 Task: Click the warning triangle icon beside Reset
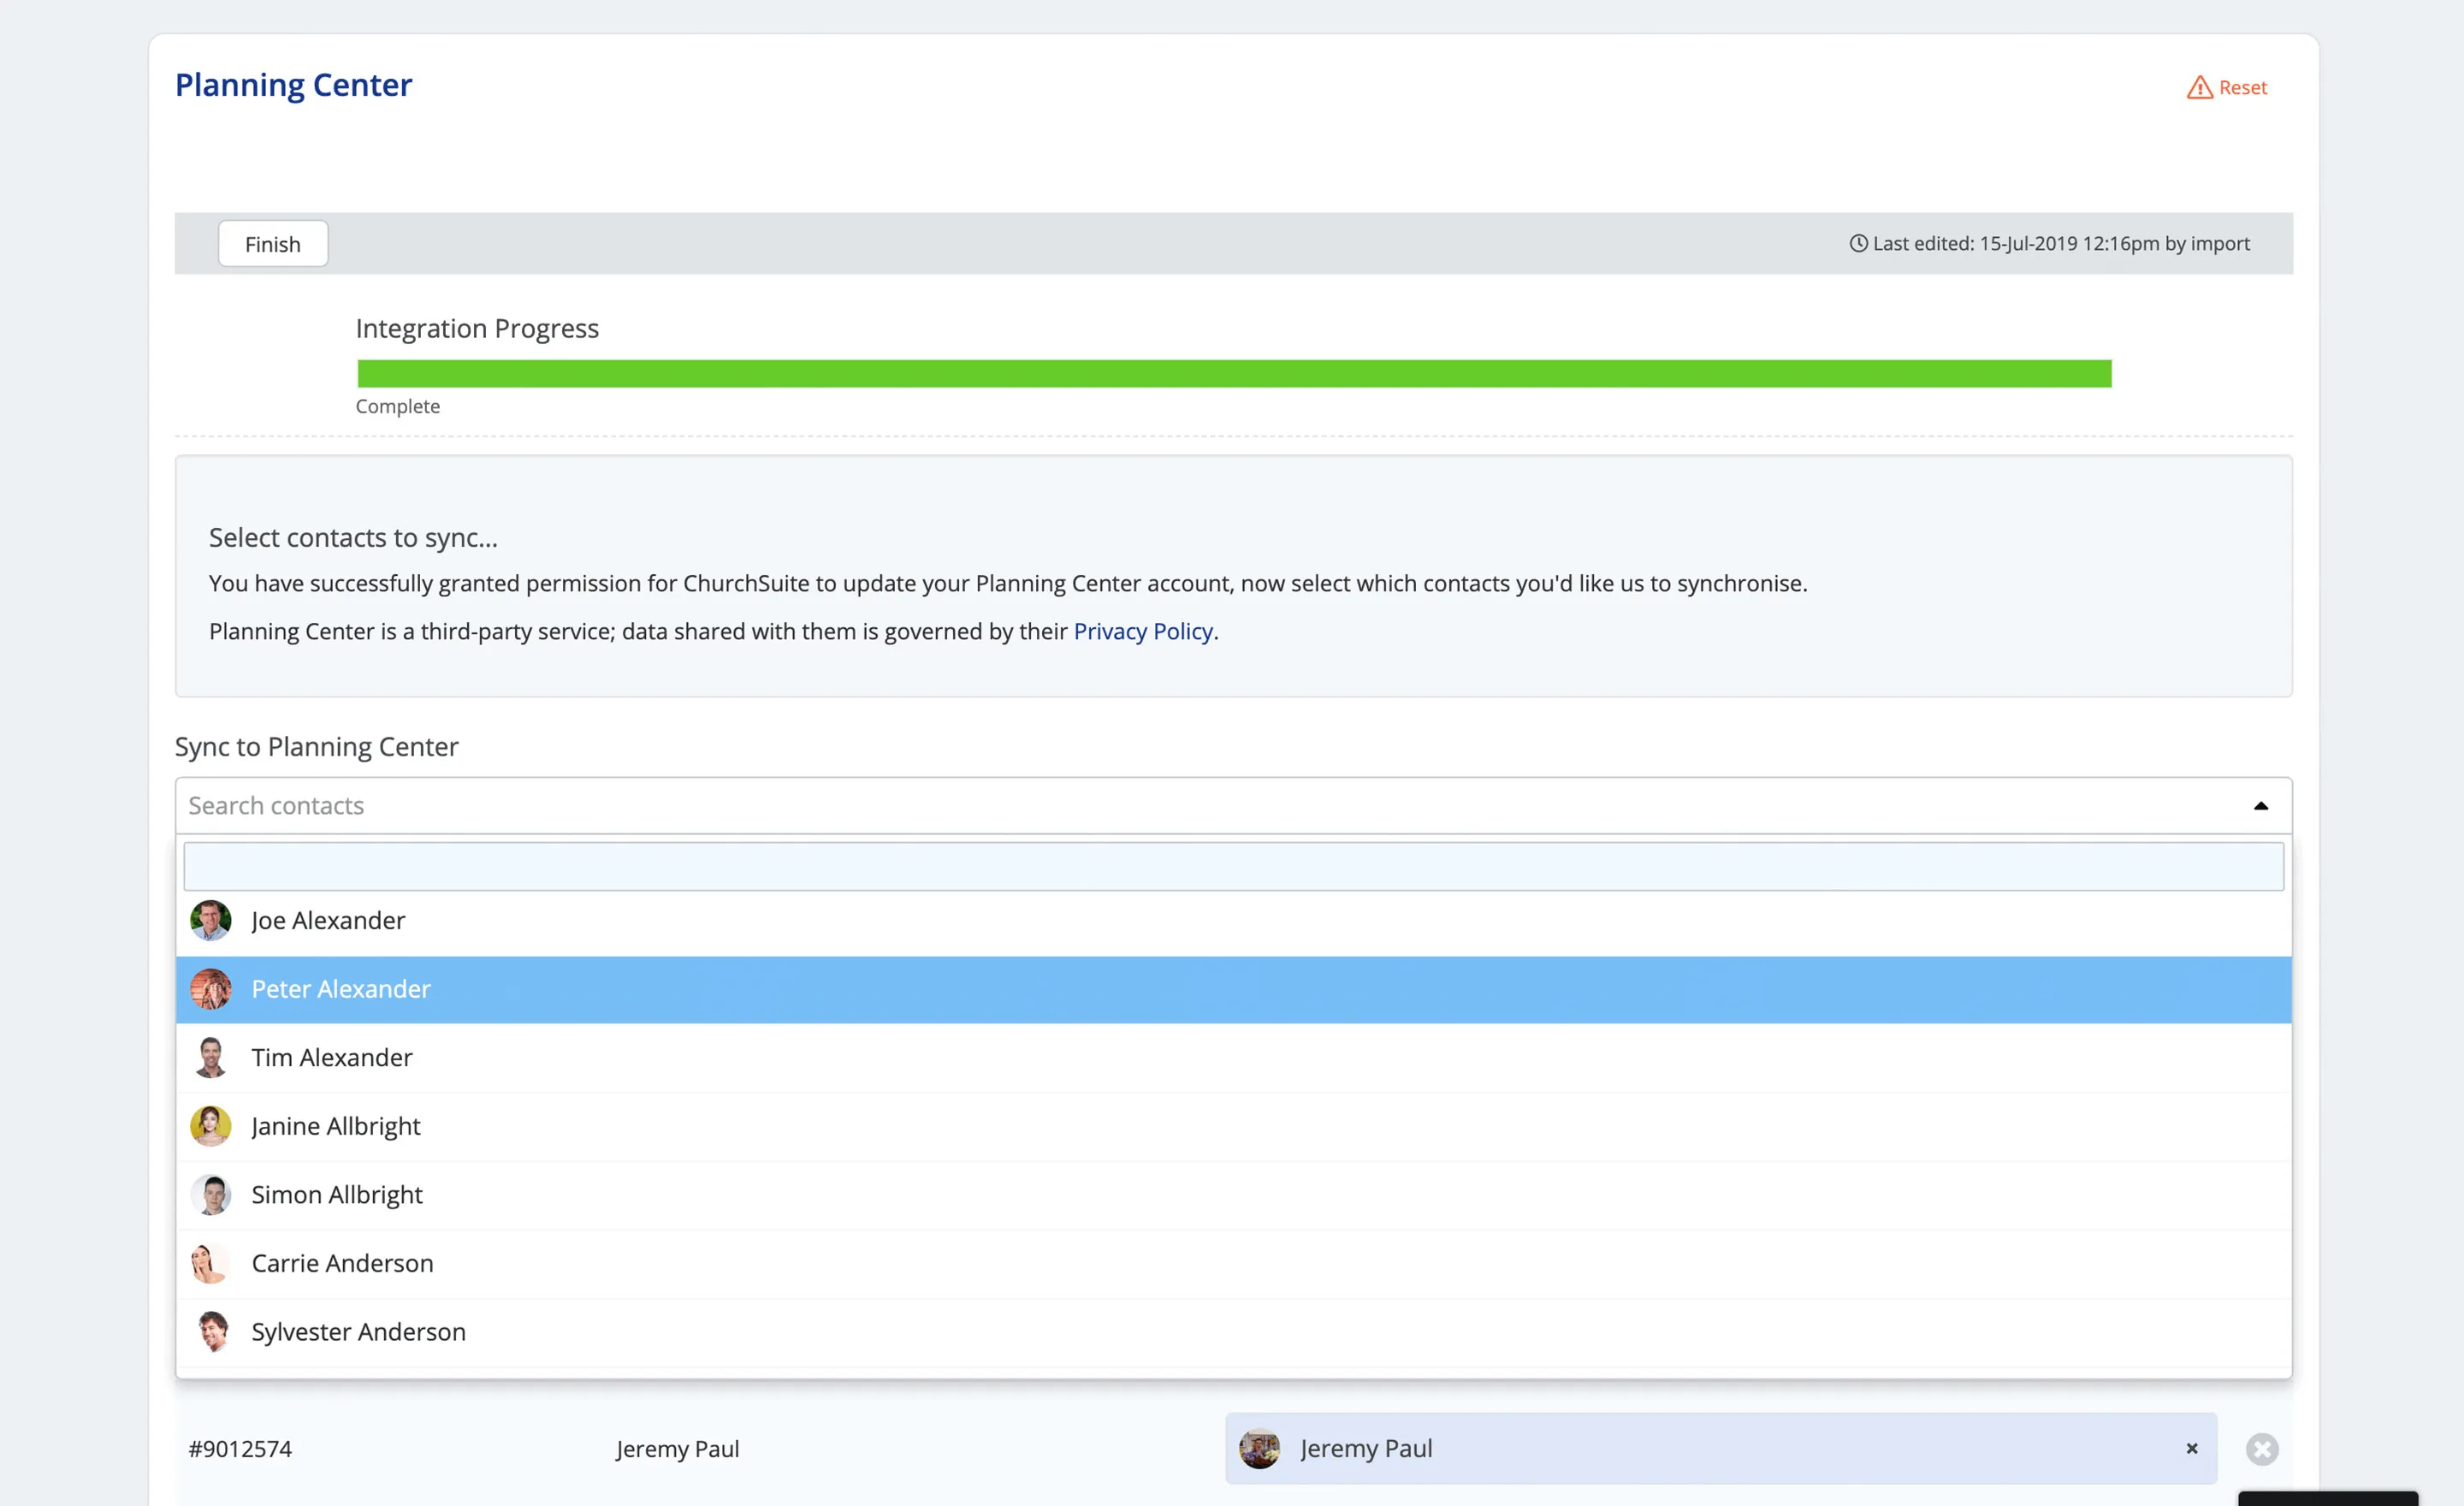click(2199, 87)
